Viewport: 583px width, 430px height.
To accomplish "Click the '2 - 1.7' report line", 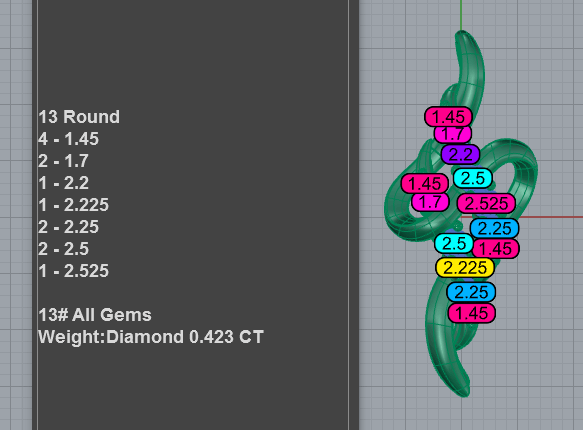I will (64, 161).
